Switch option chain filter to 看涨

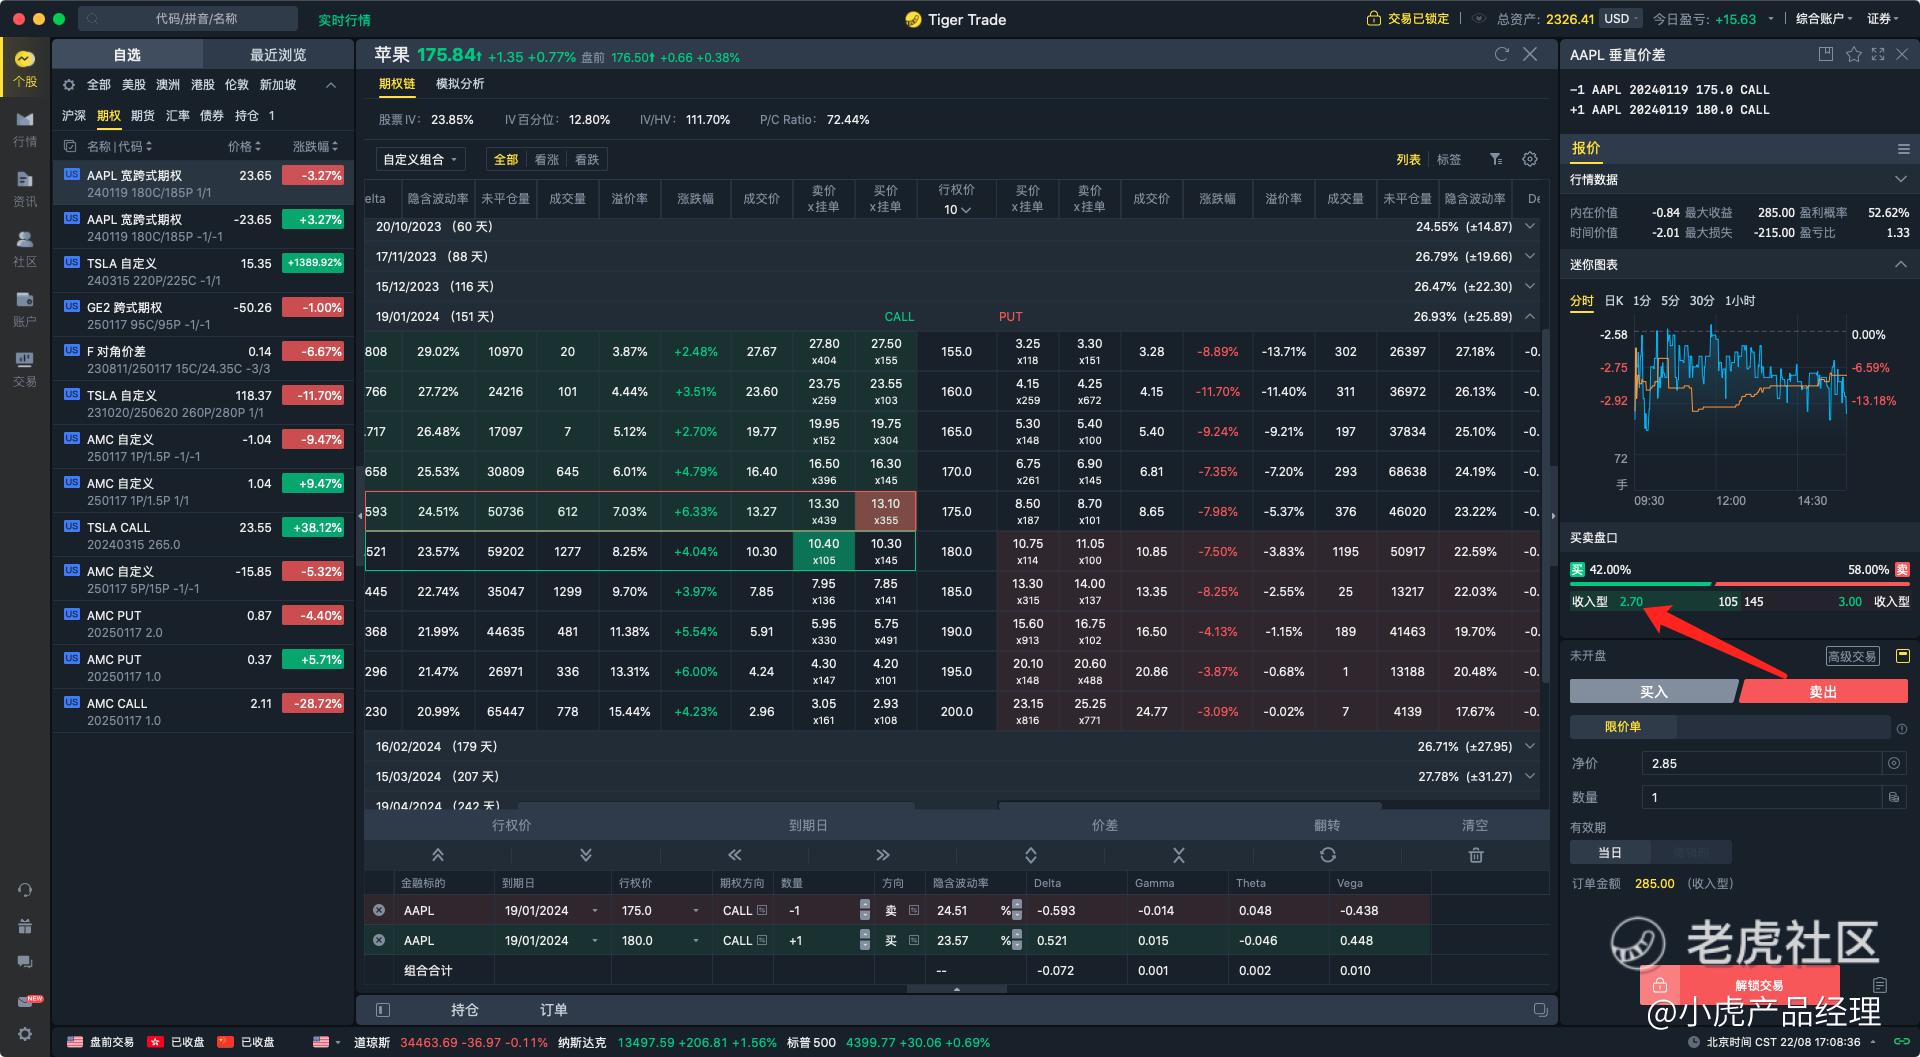[547, 159]
